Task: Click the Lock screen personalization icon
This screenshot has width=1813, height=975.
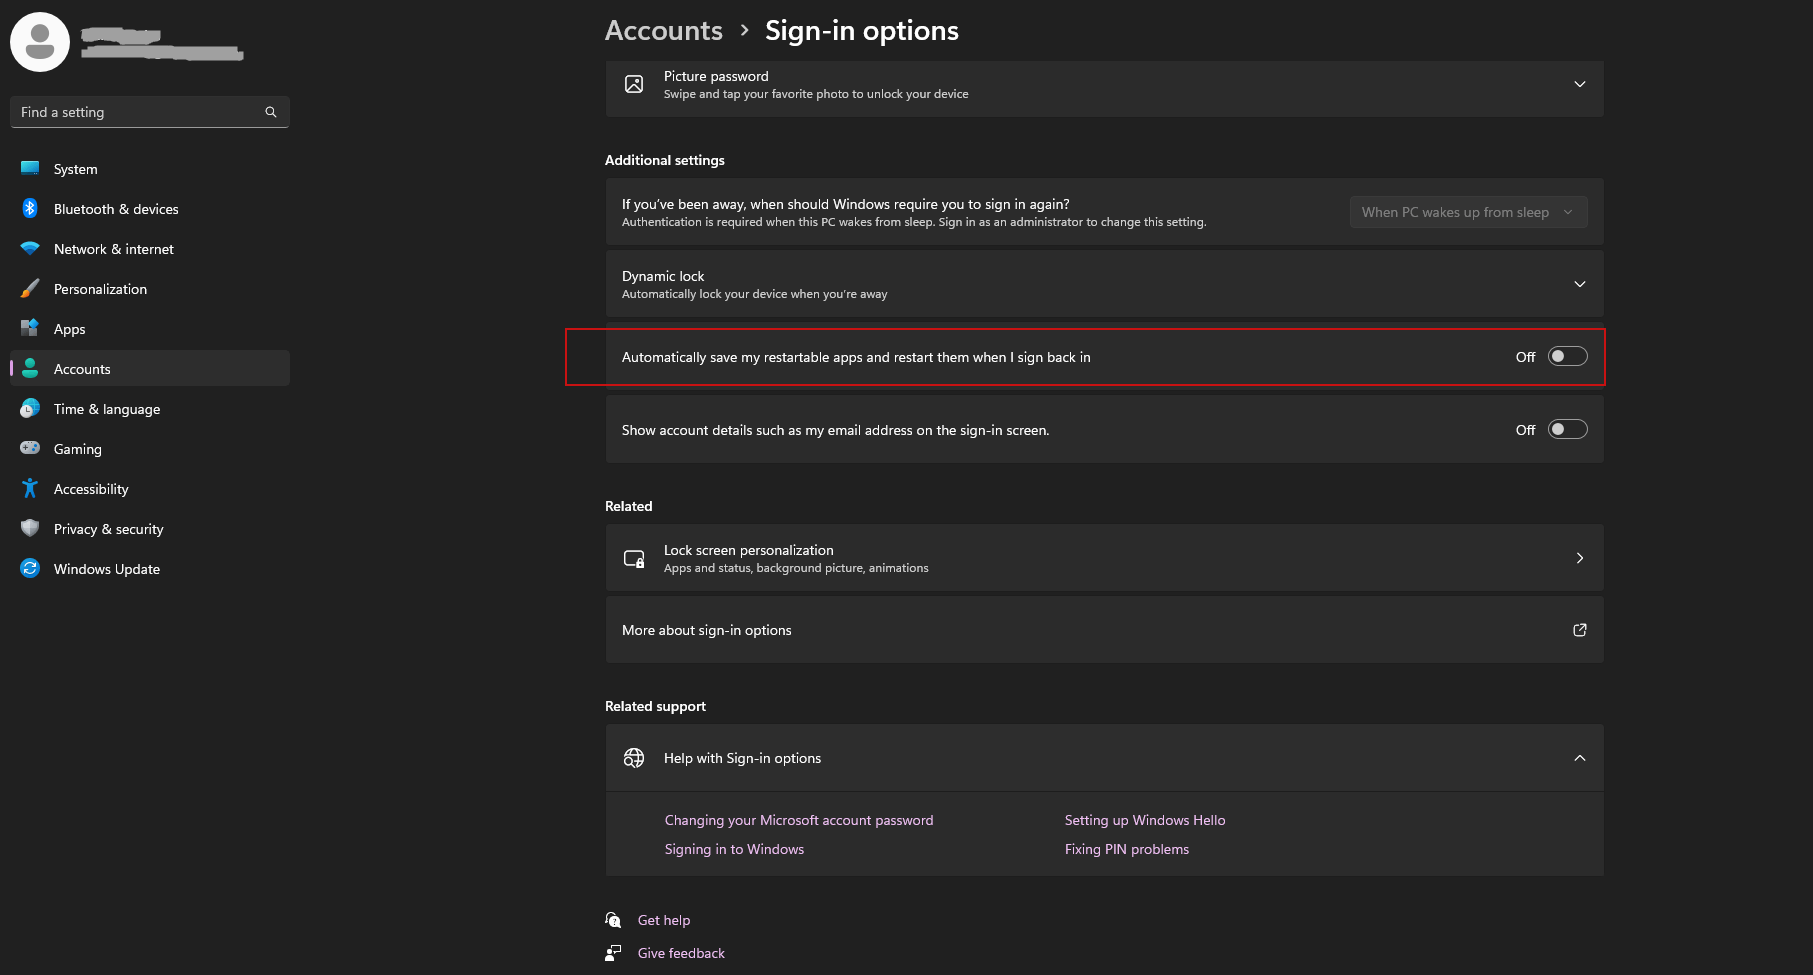Action: click(634, 558)
